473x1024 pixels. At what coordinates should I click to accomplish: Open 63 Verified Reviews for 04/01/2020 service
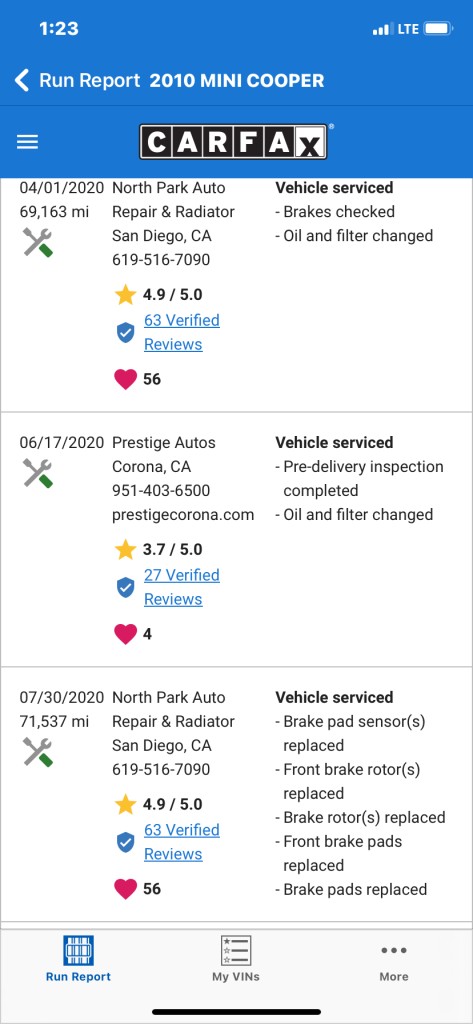click(182, 332)
